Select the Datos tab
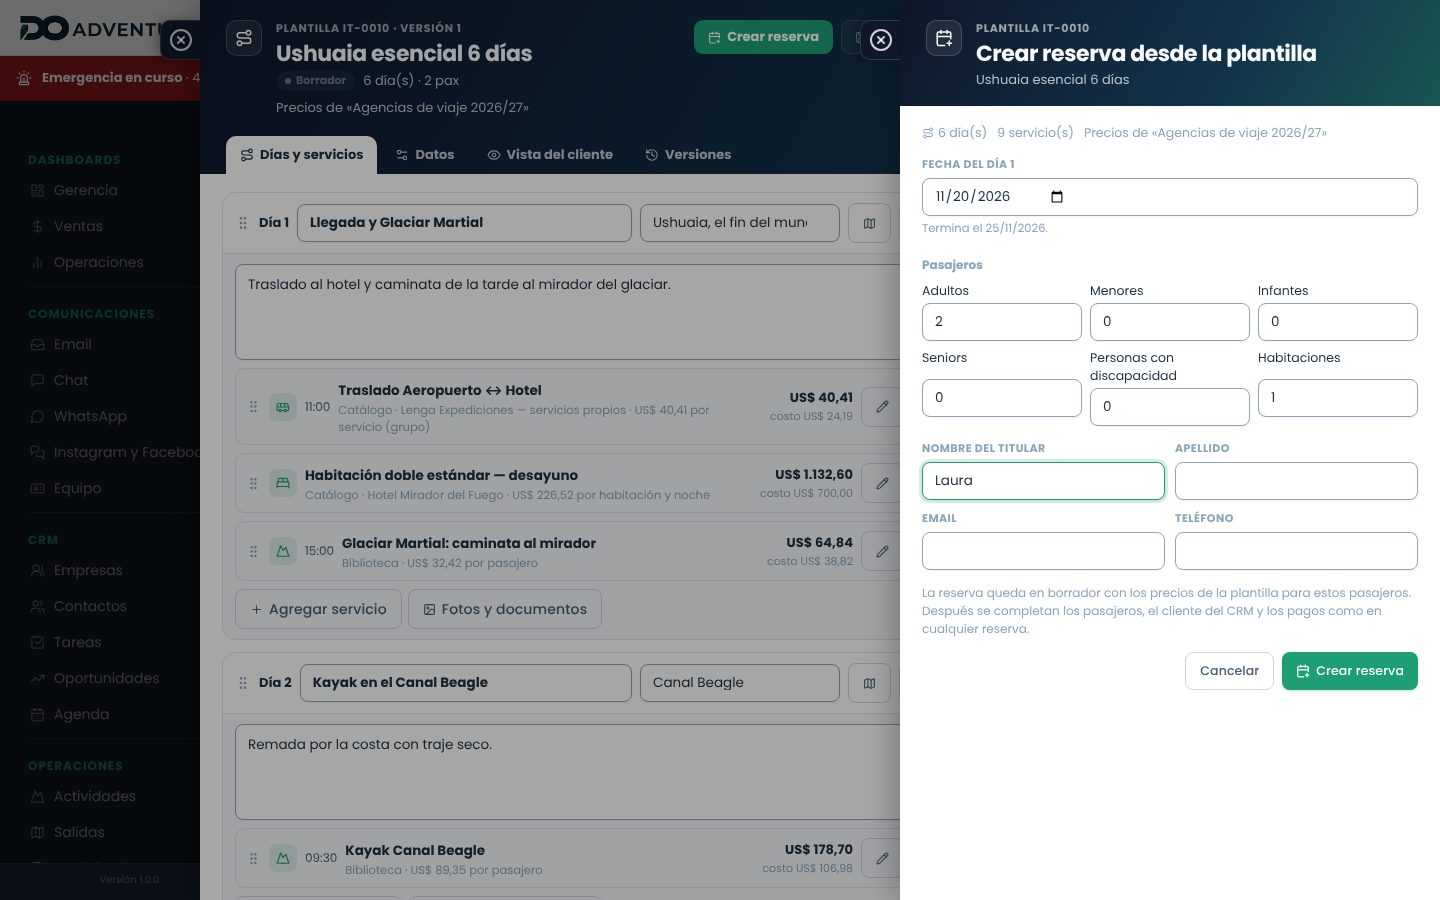Screen dimensions: 1440x900 (x=425, y=155)
